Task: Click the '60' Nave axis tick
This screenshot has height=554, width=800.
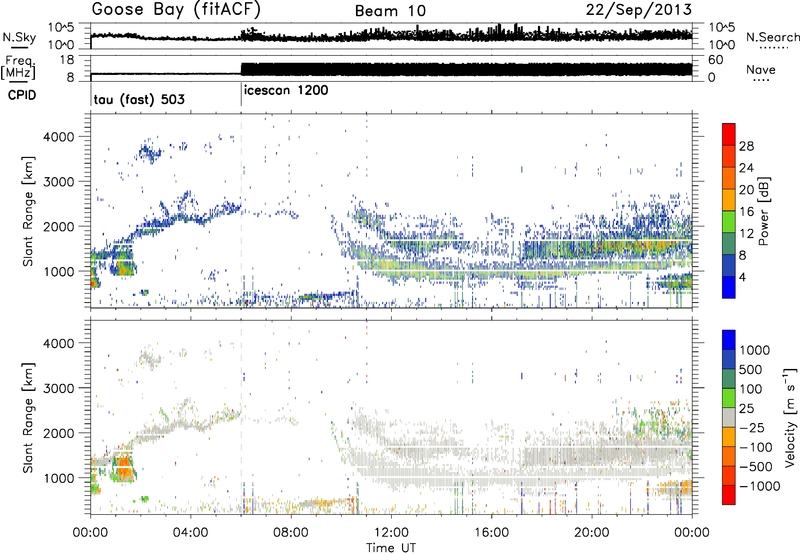Action: click(x=716, y=60)
